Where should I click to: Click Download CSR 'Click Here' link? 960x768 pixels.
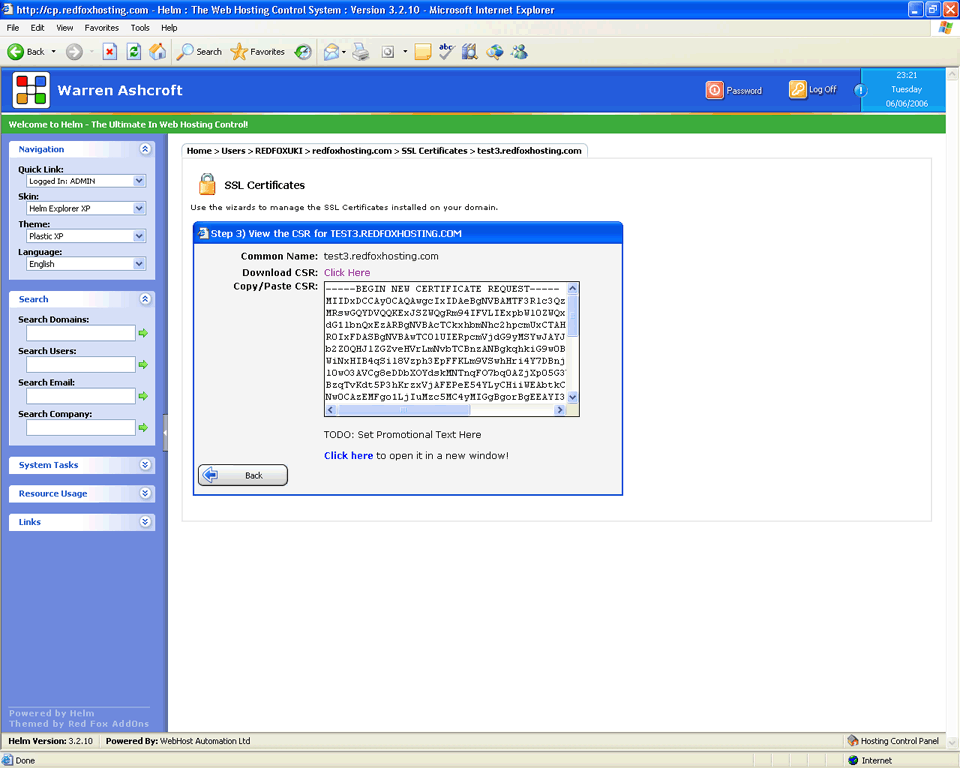click(347, 273)
